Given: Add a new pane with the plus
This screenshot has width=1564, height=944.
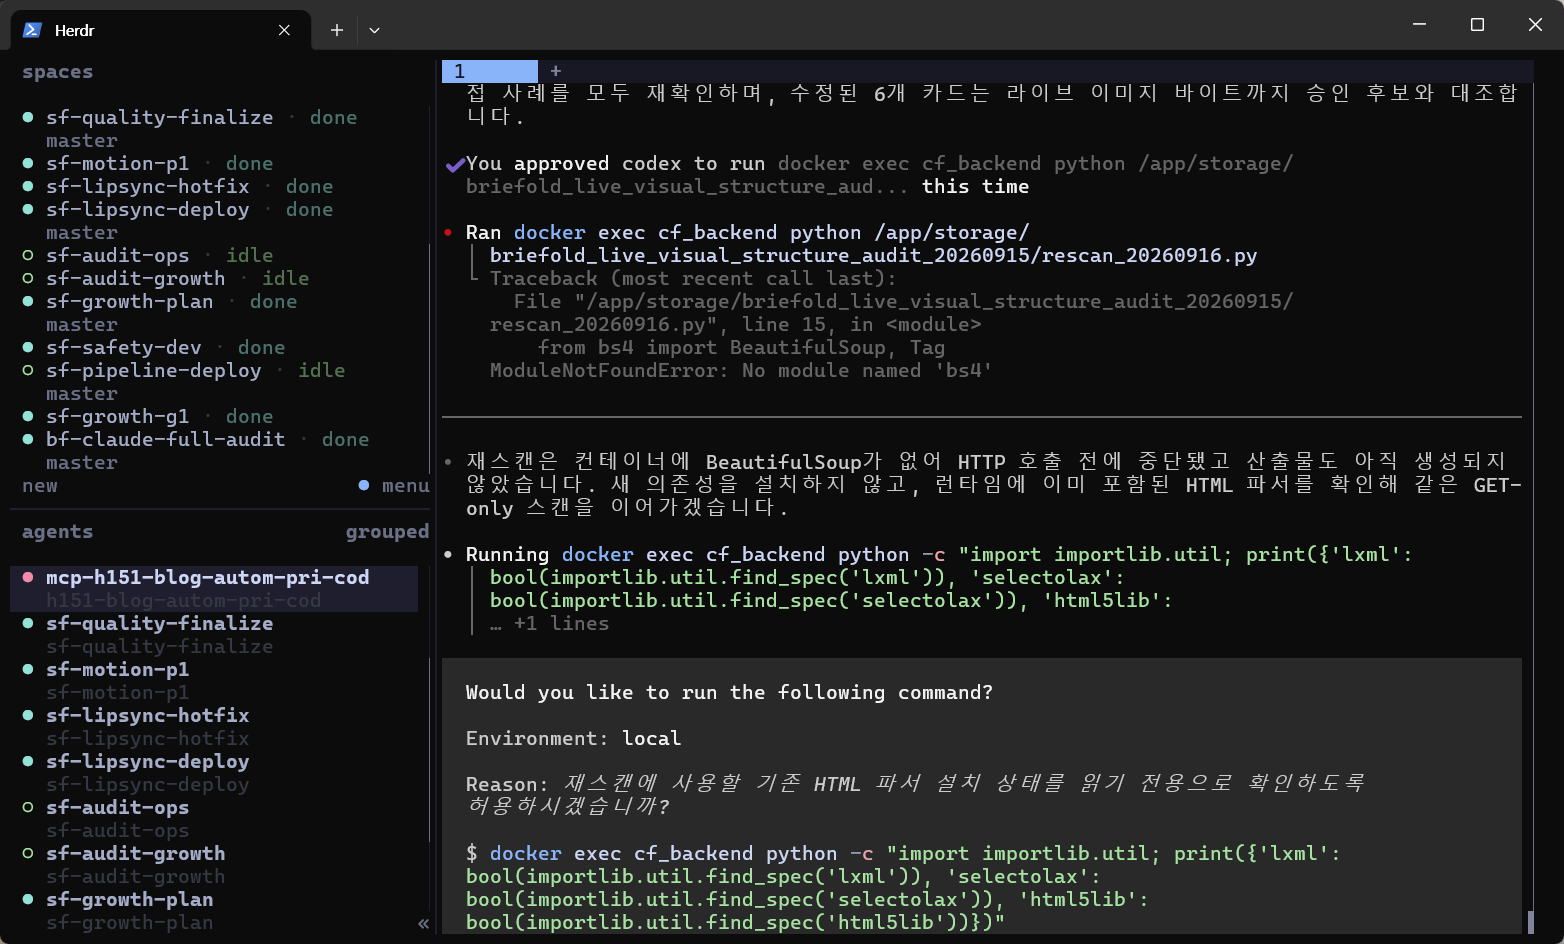Looking at the screenshot, I should (556, 71).
